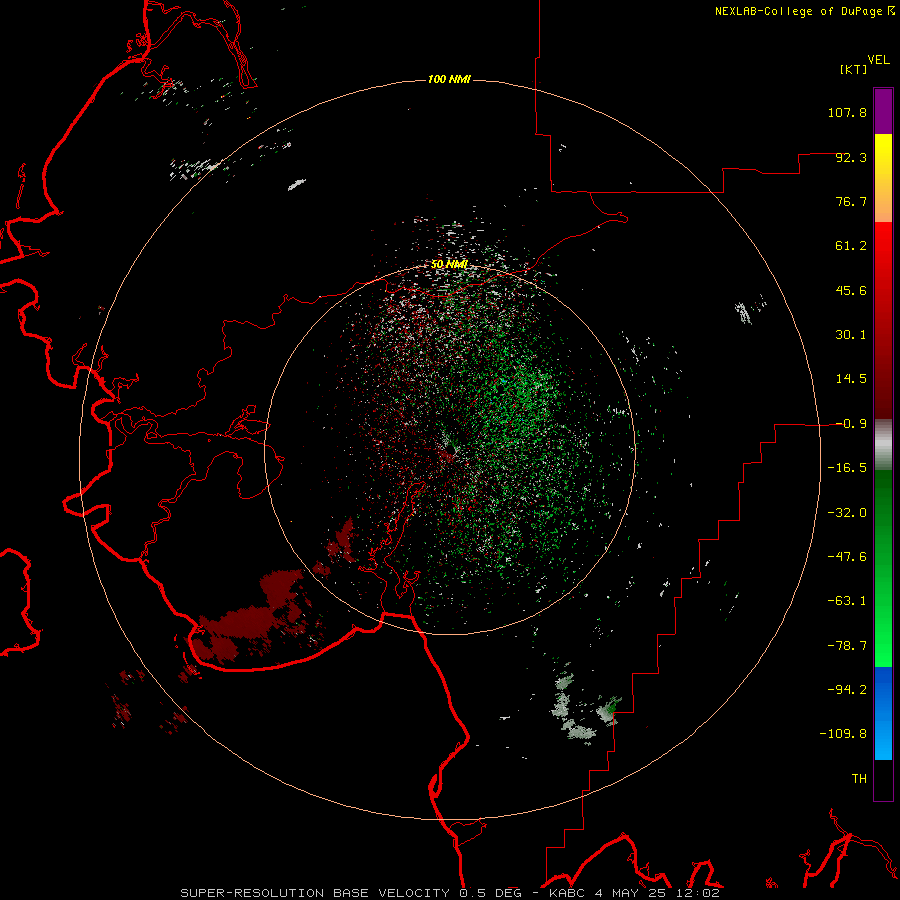Click the -32.0 velocity scale value
The height and width of the screenshot is (900, 900).
[x=847, y=513]
